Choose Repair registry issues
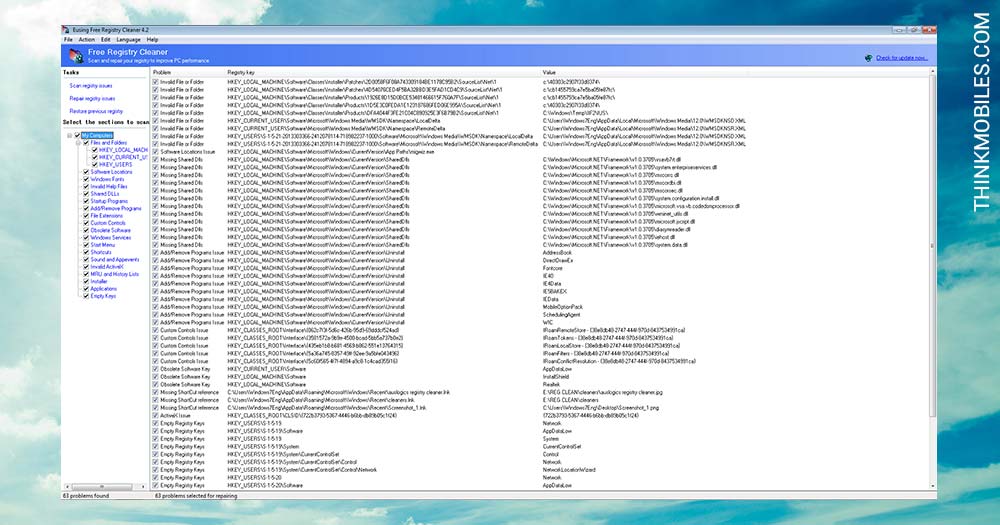Image resolution: width=1000 pixels, height=525 pixels. 92,98
